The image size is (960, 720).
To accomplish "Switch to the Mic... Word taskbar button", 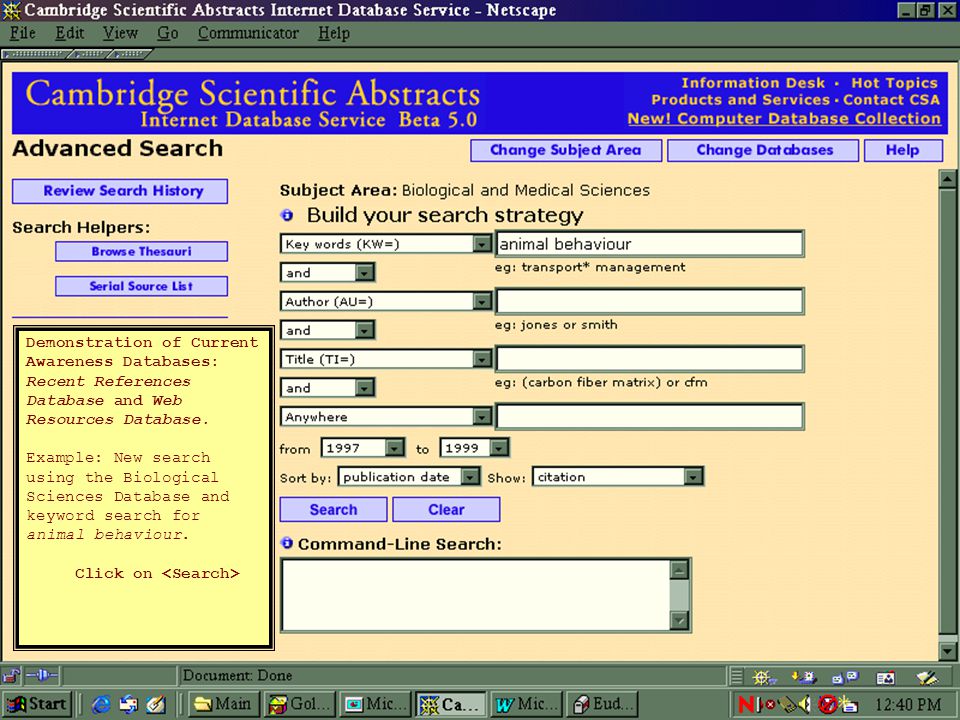I will 527,705.
